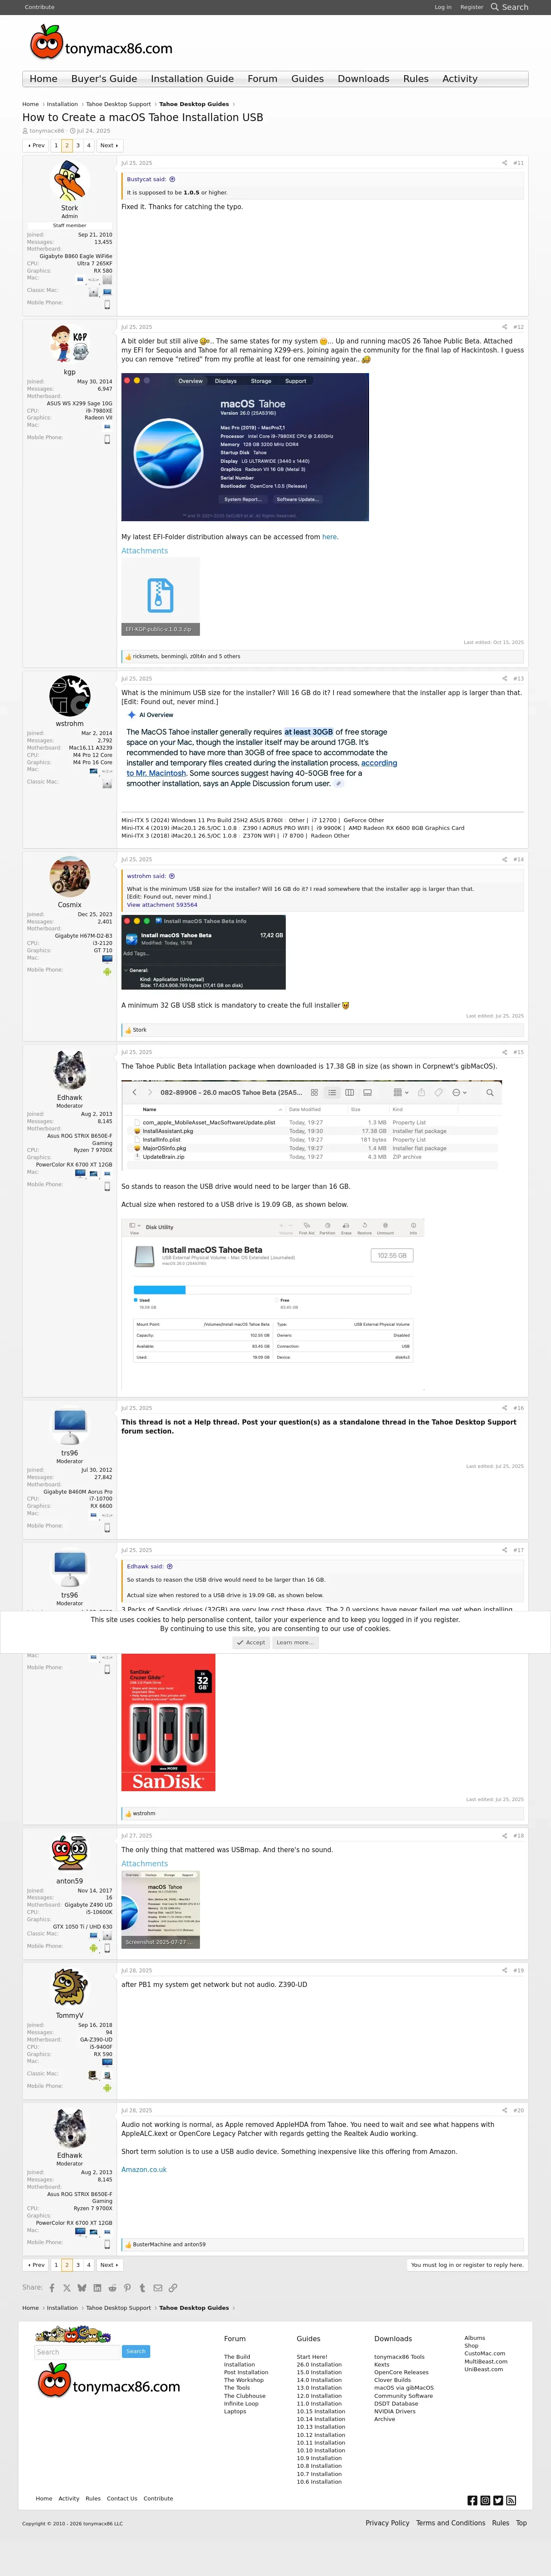Open the 'here' EFI-Folder link in kgp's post
The image size is (551, 2576).
(x=329, y=537)
